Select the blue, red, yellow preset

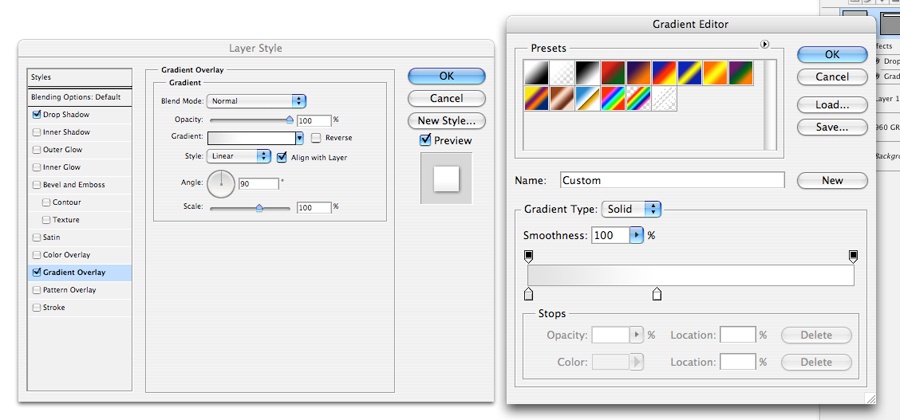click(x=664, y=73)
